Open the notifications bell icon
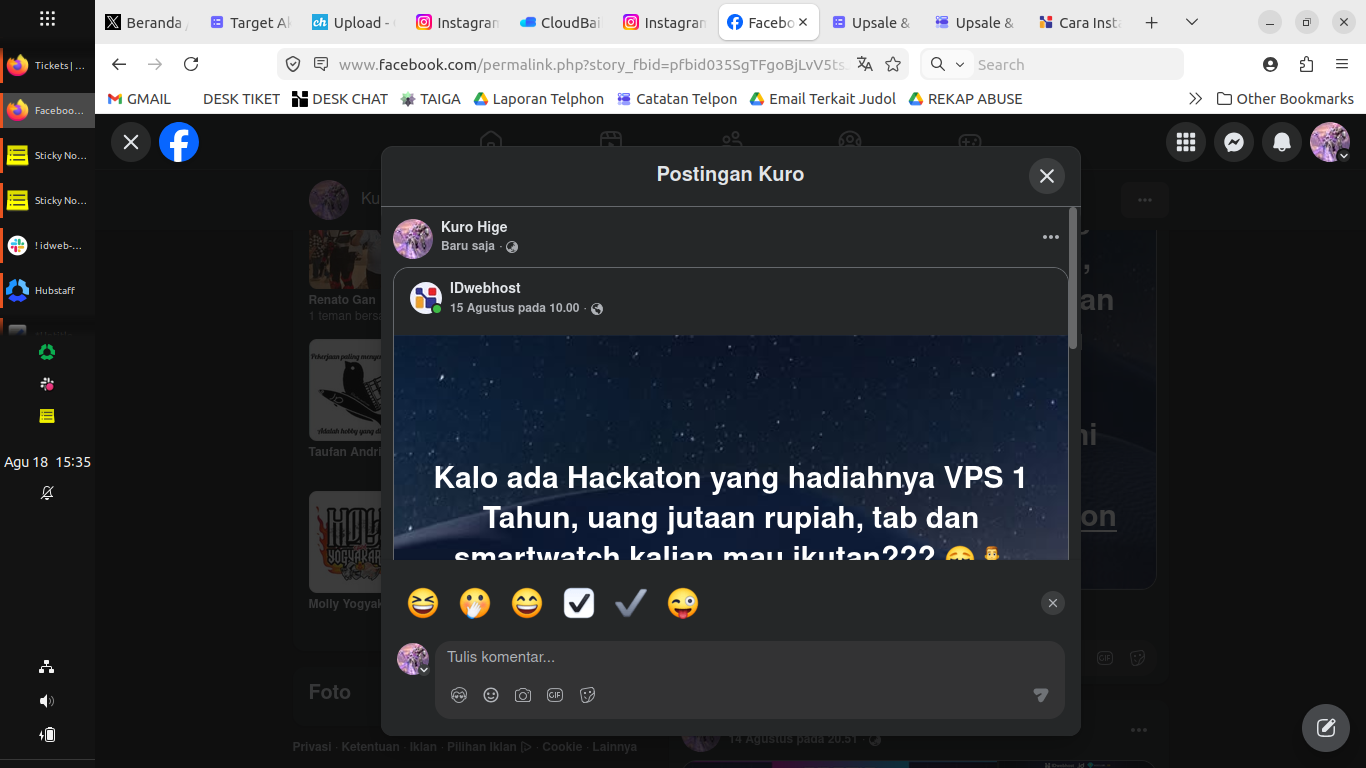 pos(1282,143)
